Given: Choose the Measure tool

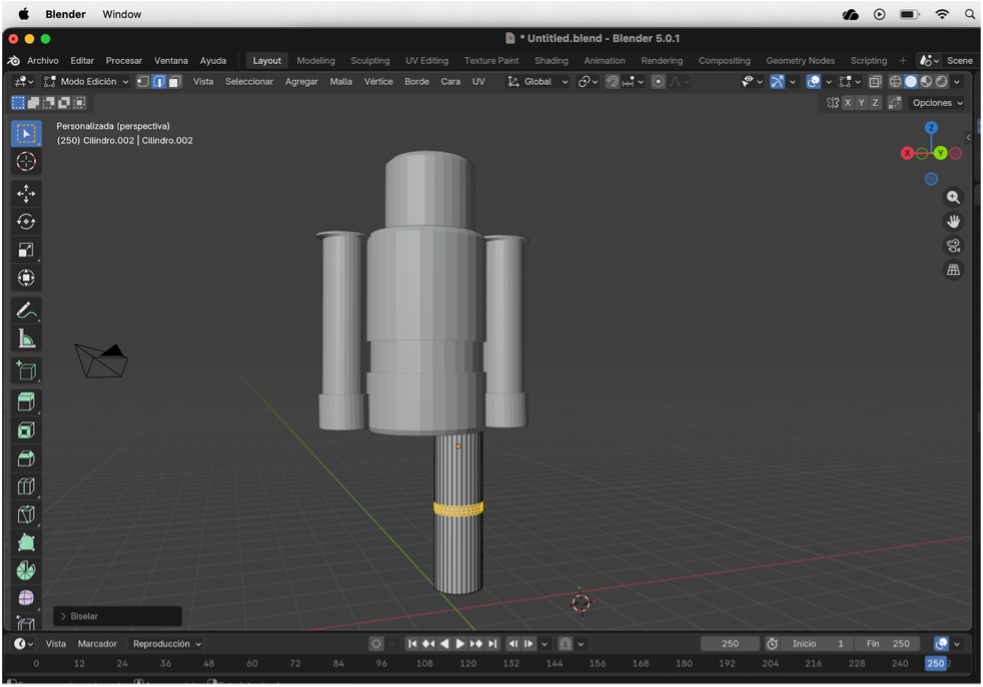Looking at the screenshot, I should [x=26, y=340].
